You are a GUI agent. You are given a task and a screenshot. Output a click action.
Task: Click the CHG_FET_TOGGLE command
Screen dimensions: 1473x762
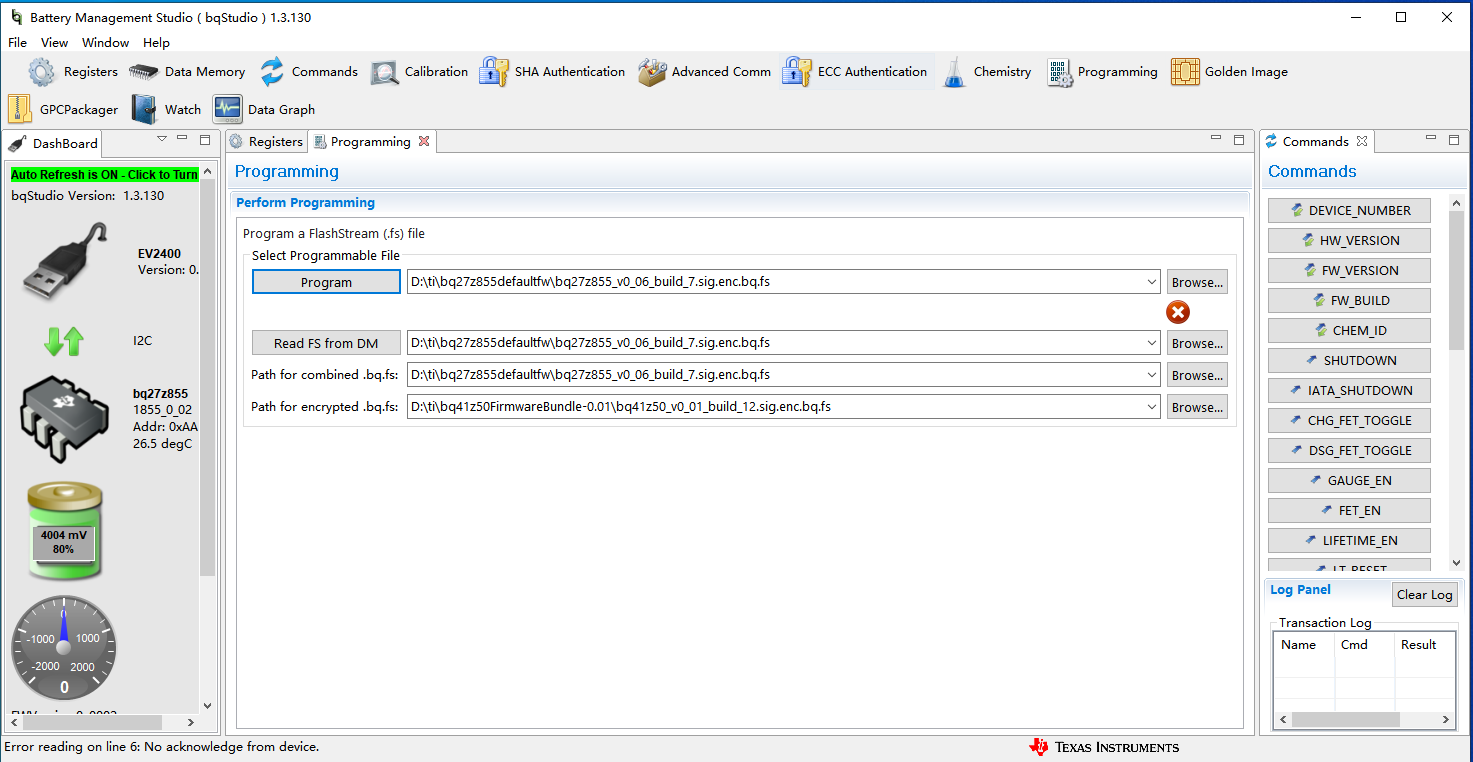(x=1349, y=421)
